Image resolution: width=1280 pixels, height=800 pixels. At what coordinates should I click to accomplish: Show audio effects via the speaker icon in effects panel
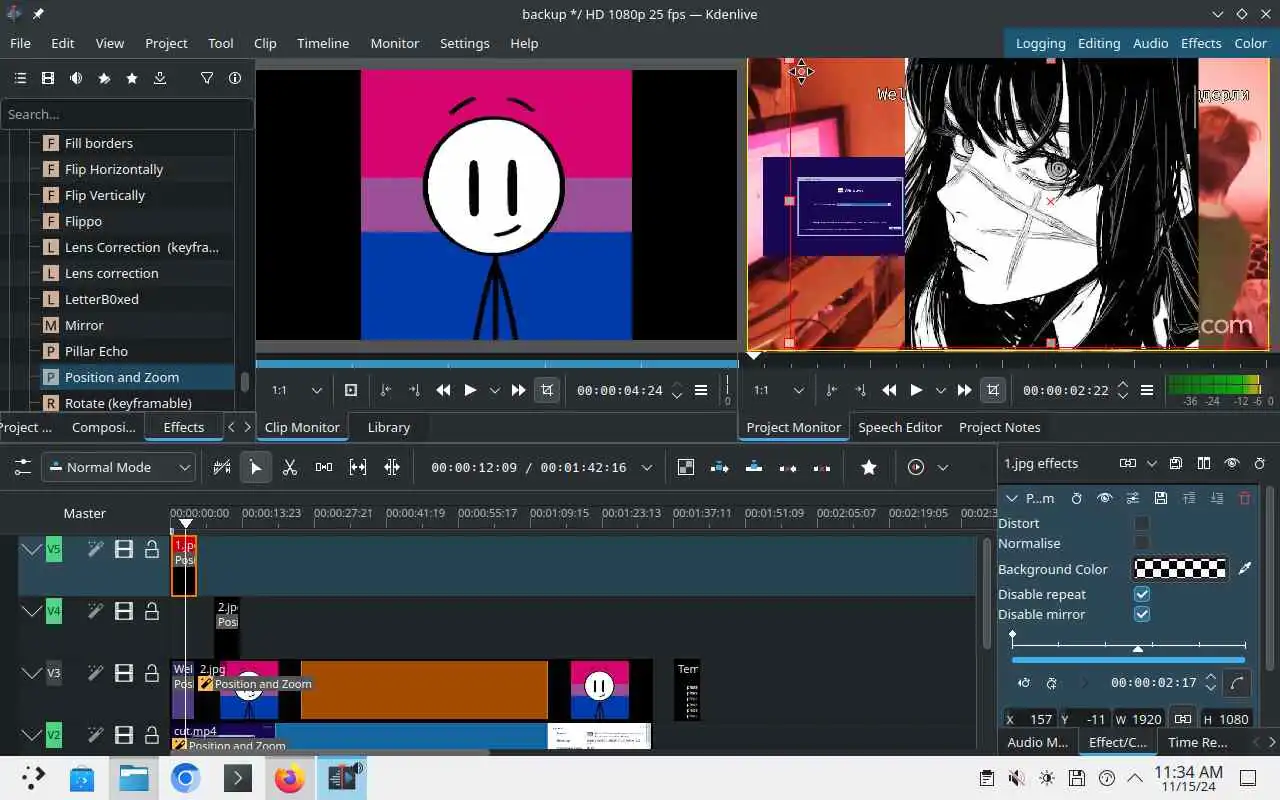(76, 78)
